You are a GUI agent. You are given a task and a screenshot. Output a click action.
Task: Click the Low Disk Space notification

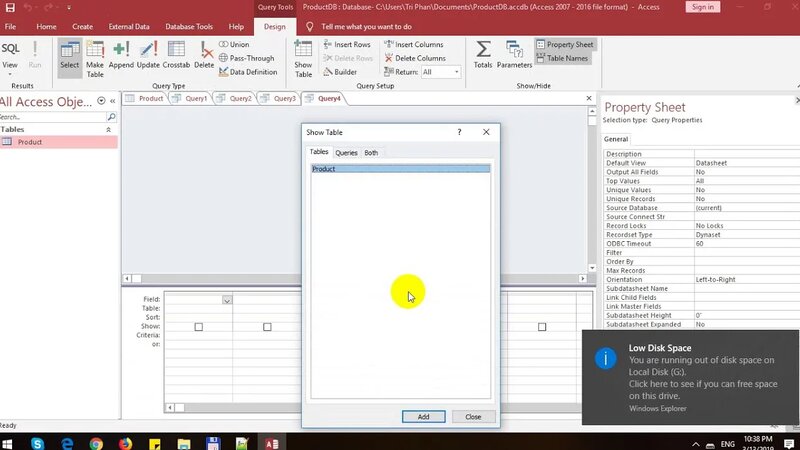tap(691, 377)
